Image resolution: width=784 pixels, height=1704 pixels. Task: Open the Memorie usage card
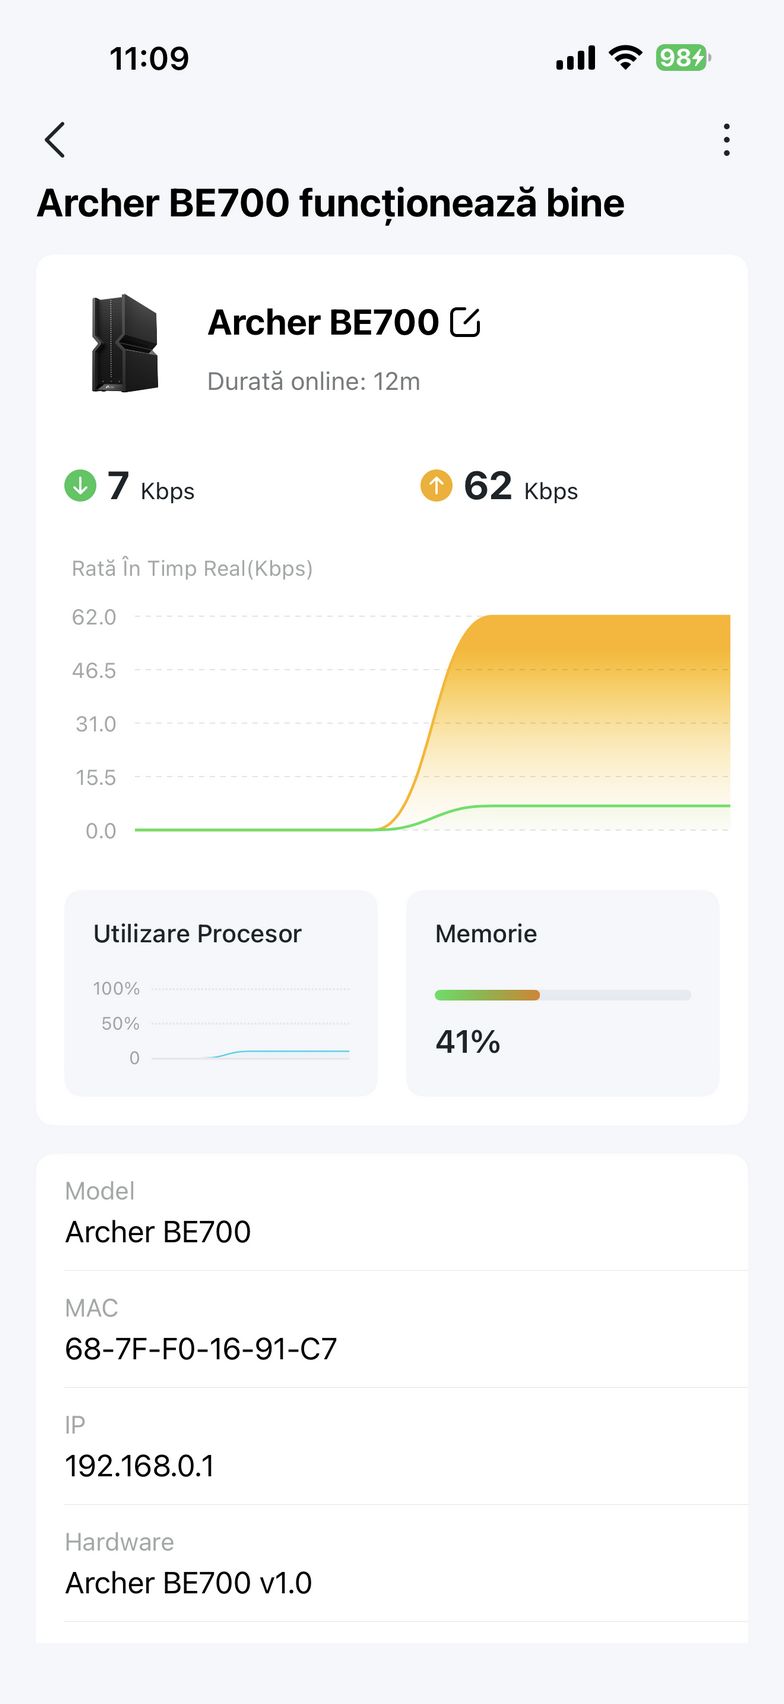[562, 992]
